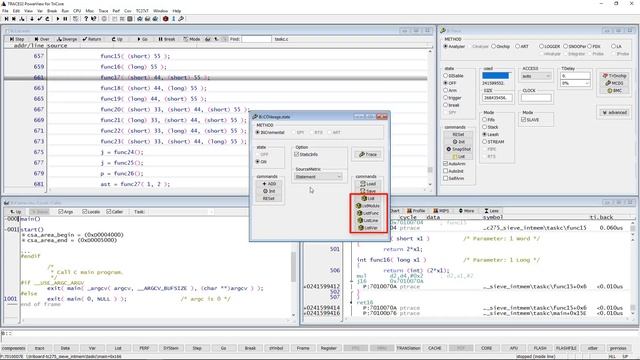640x360 pixels.
Task: Toggle the SLAVE checkbox in the Trace window
Action: pyautogui.click(x=530, y=120)
